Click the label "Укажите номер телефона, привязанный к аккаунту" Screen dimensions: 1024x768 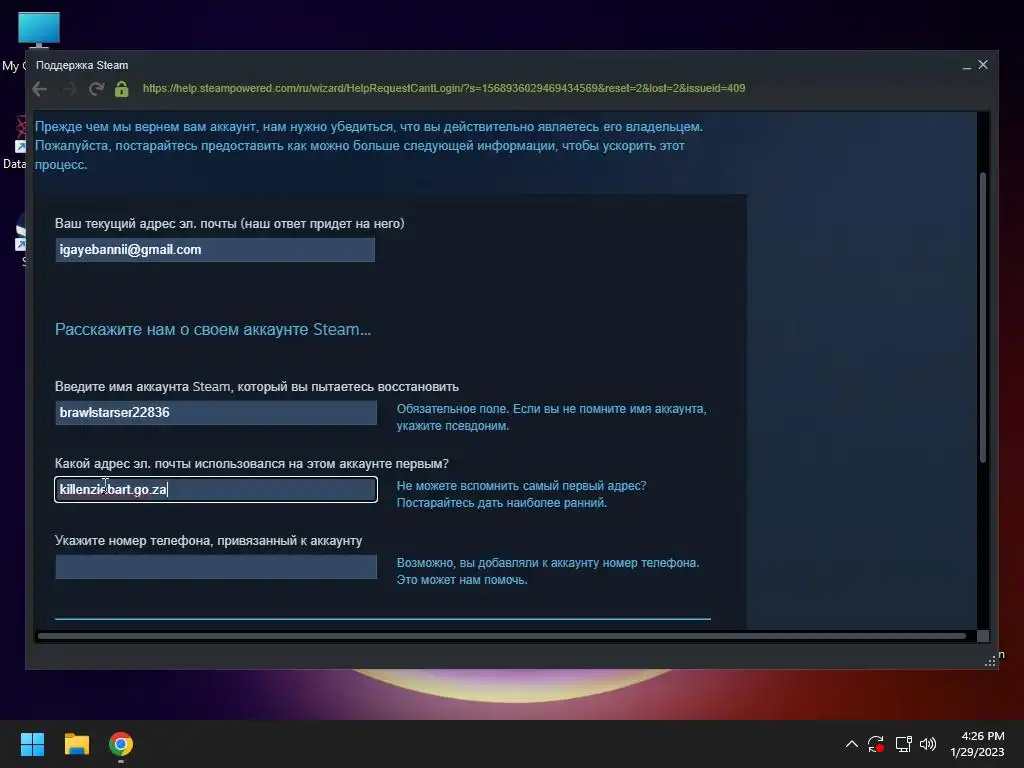coord(208,541)
